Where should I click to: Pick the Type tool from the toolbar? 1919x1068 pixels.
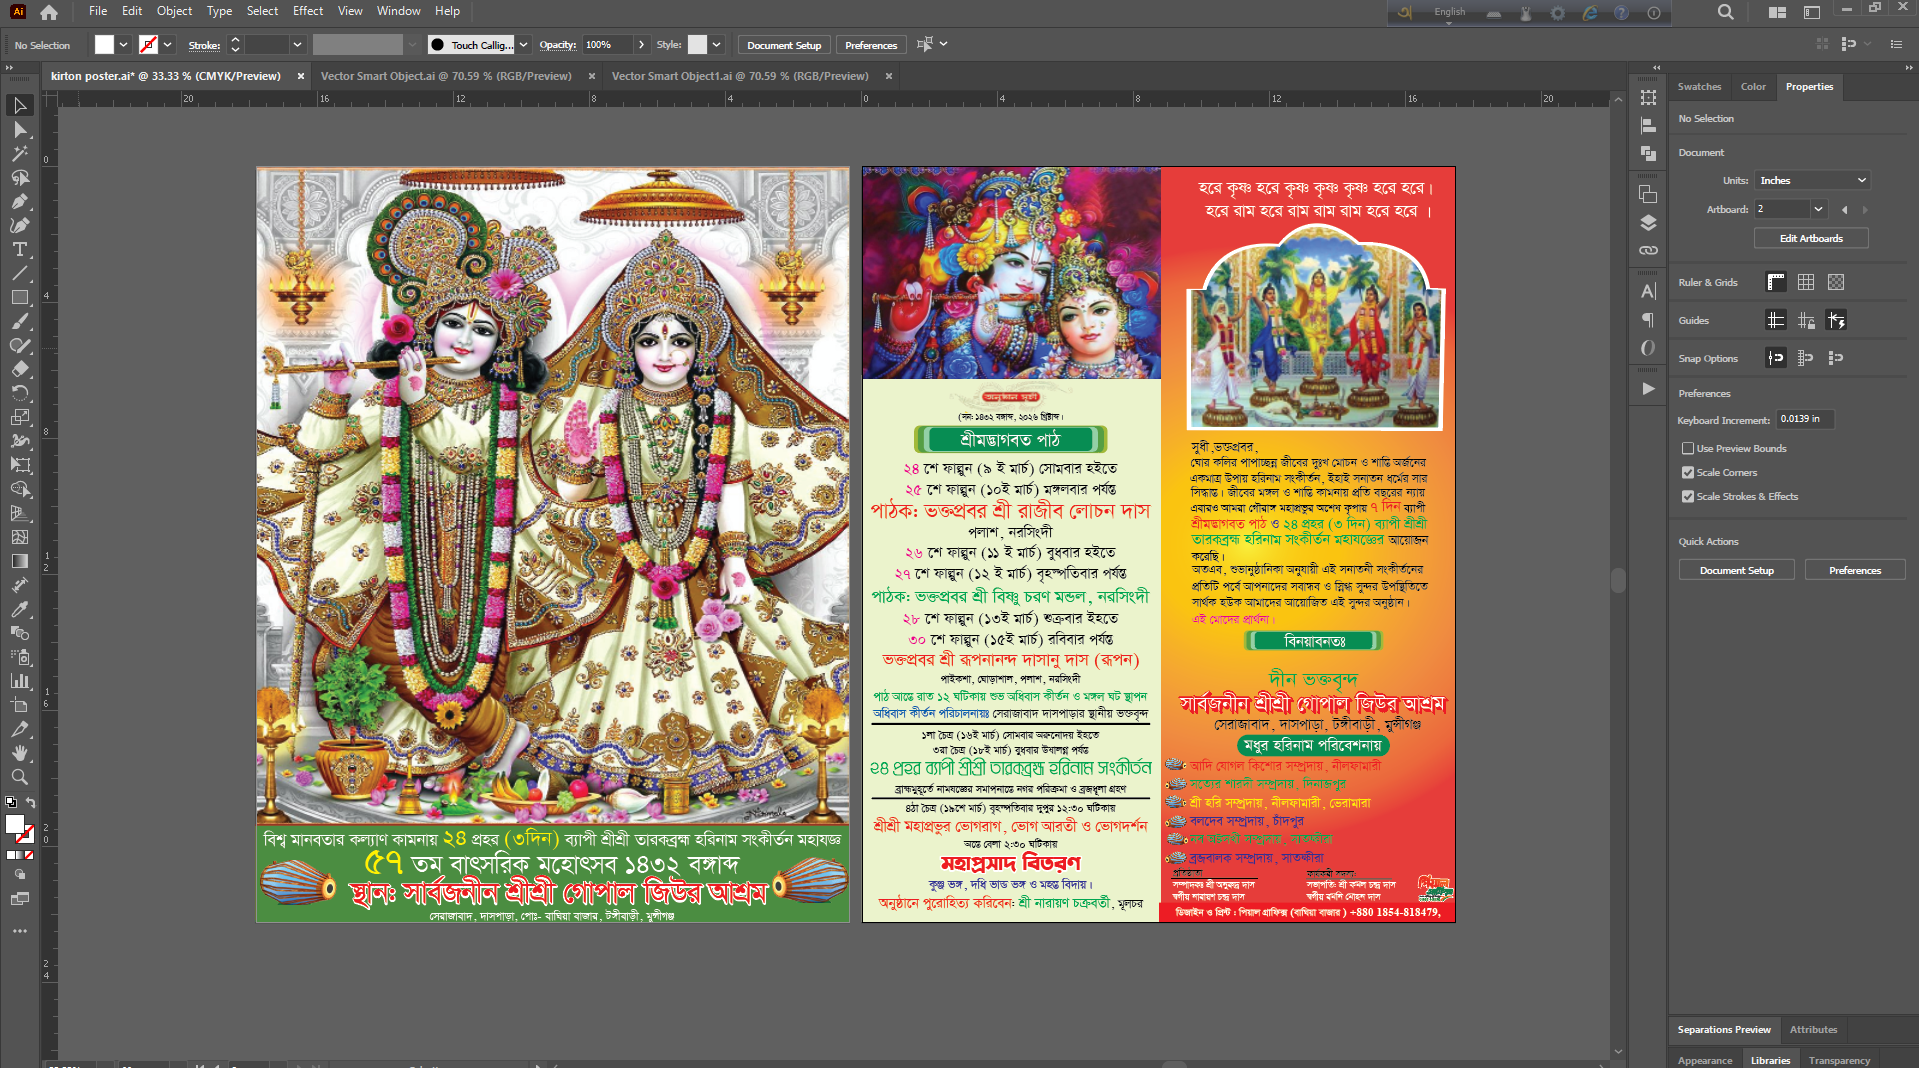(x=20, y=249)
